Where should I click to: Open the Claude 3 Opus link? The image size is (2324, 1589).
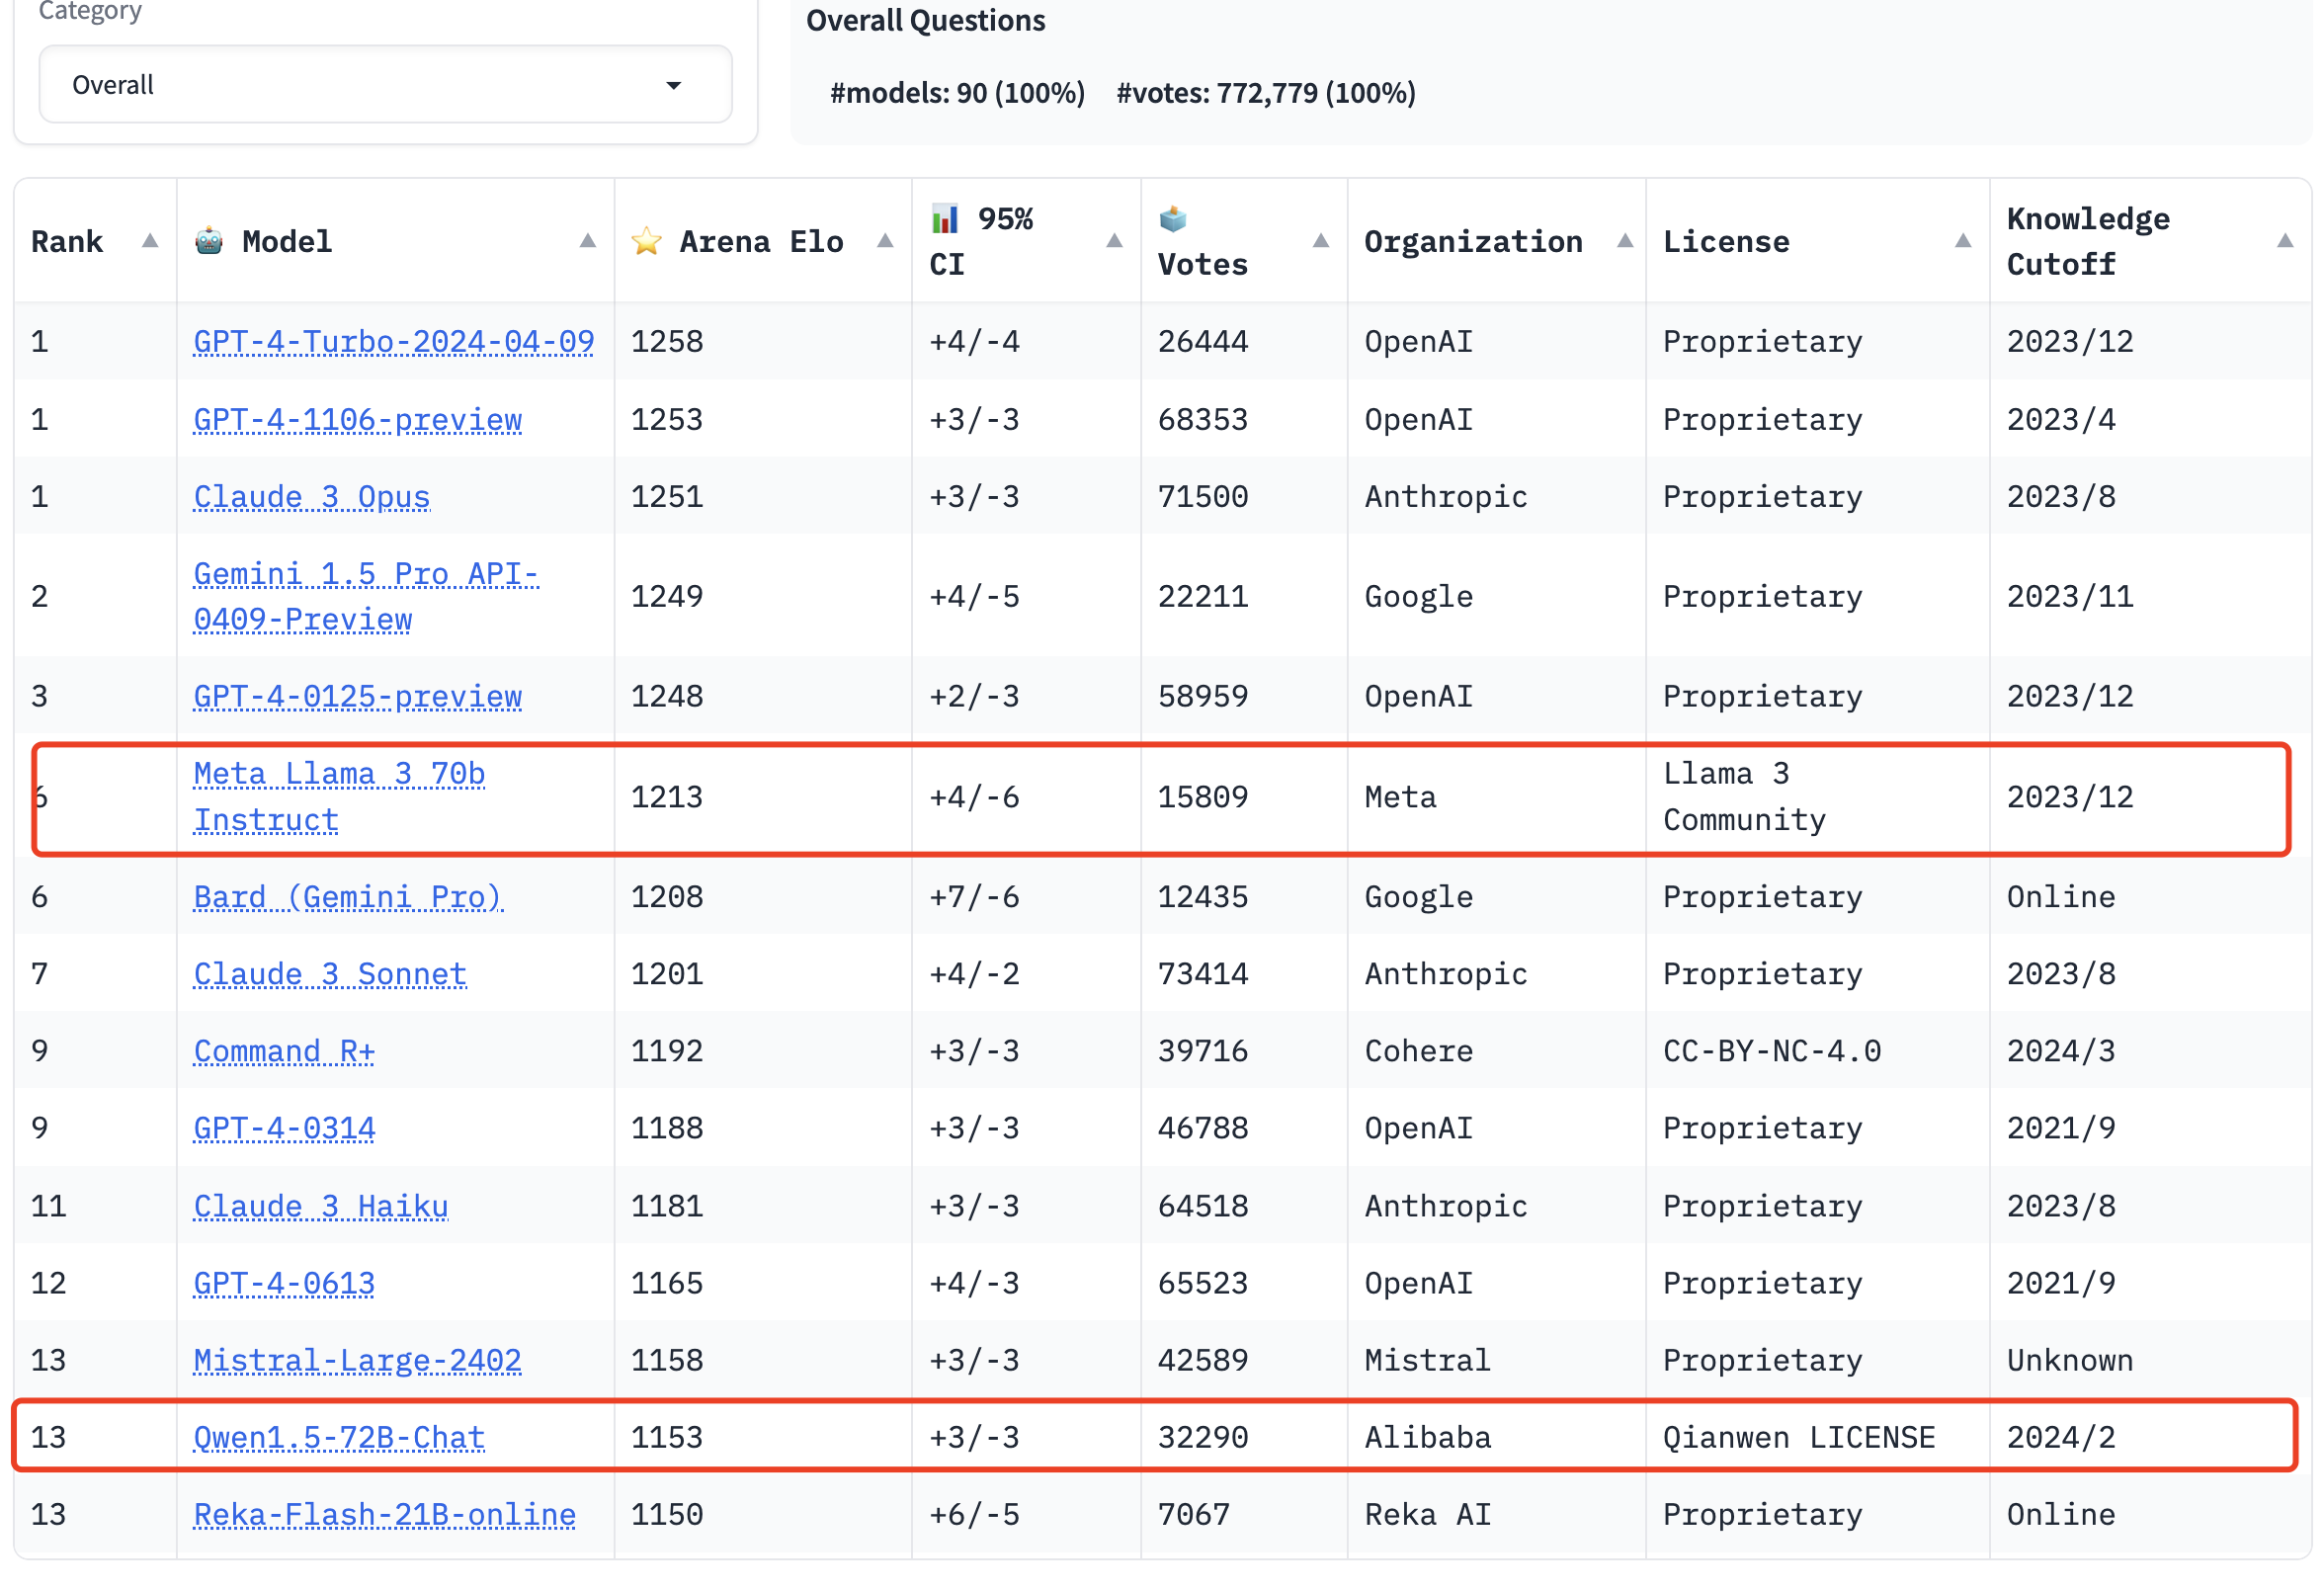click(x=312, y=497)
